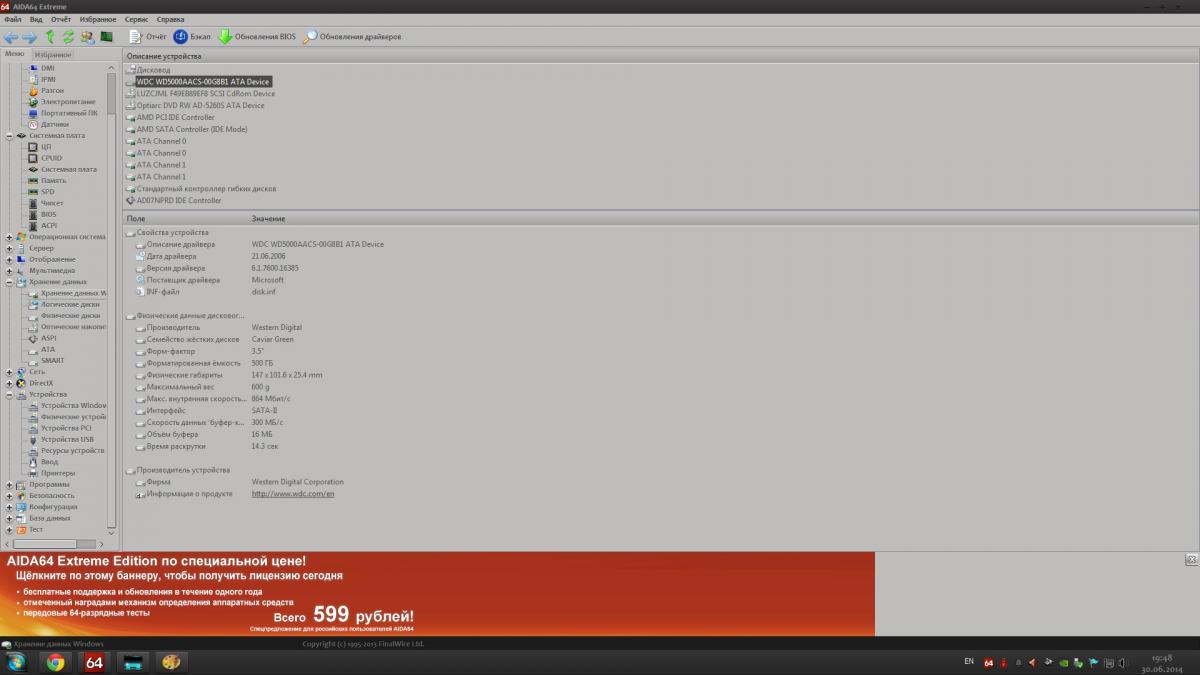Close the AIDA64 advertisement banner
This screenshot has height=675, width=1200.
point(1191,559)
